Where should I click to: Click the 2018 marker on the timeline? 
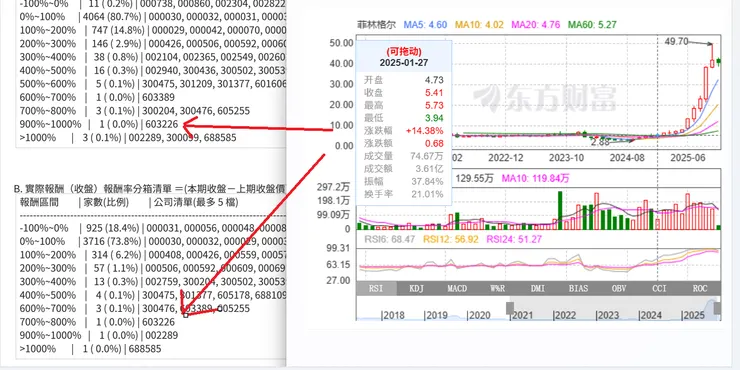coord(393,315)
